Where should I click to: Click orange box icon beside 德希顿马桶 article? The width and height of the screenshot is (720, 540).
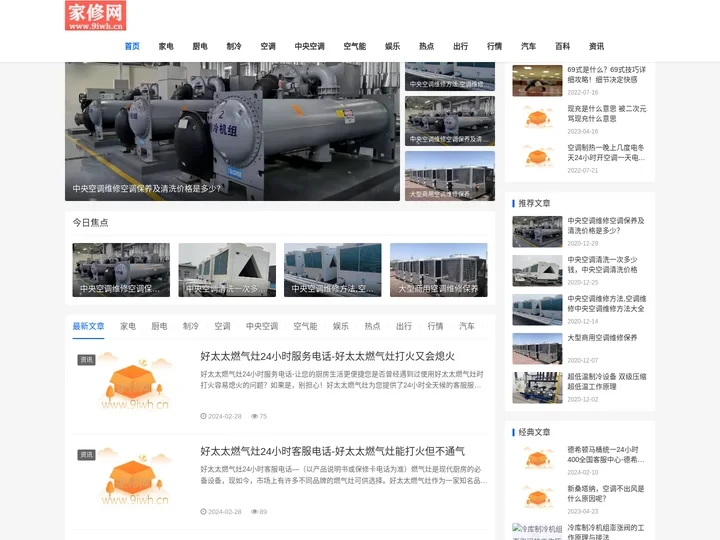point(537,461)
